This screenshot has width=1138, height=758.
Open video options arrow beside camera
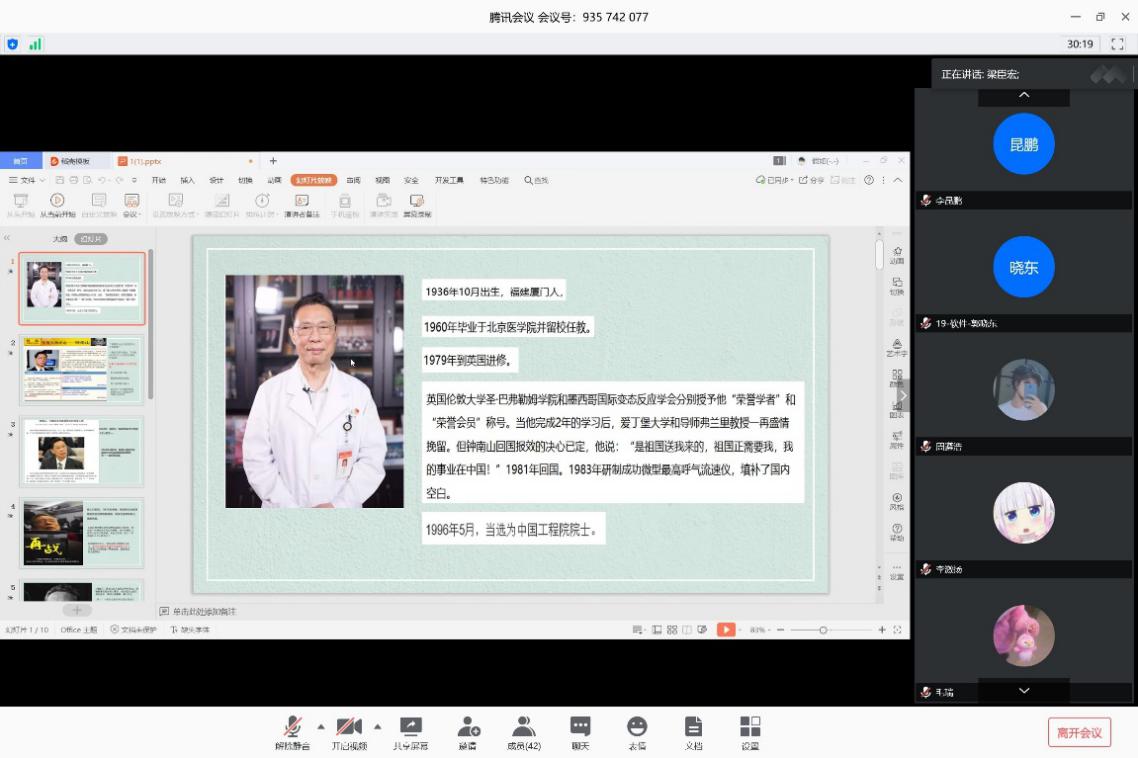(377, 726)
